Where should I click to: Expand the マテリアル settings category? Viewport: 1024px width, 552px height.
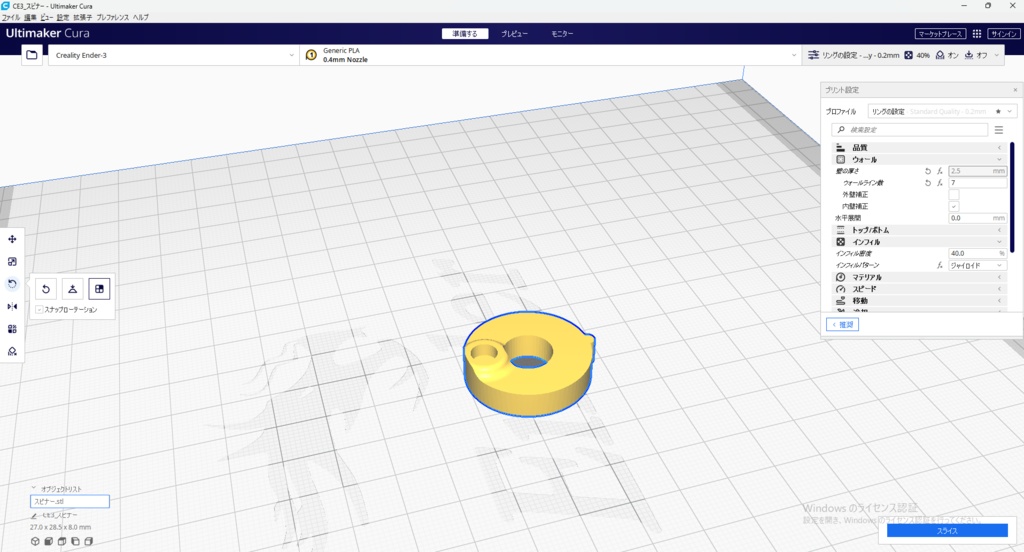click(x=920, y=277)
